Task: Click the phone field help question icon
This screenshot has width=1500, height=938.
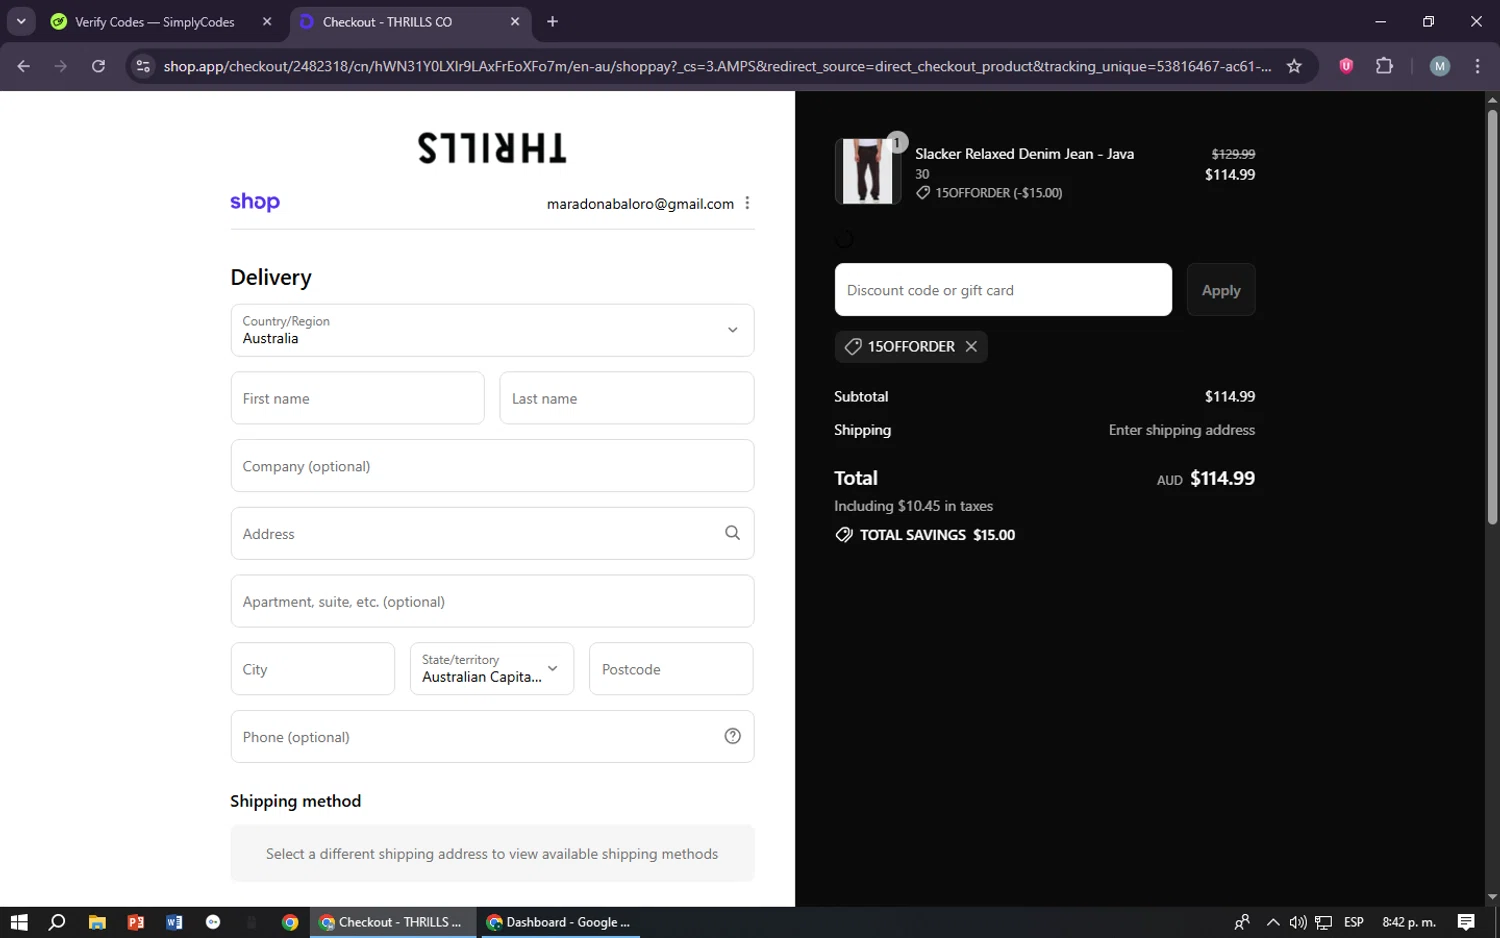Action: (732, 736)
